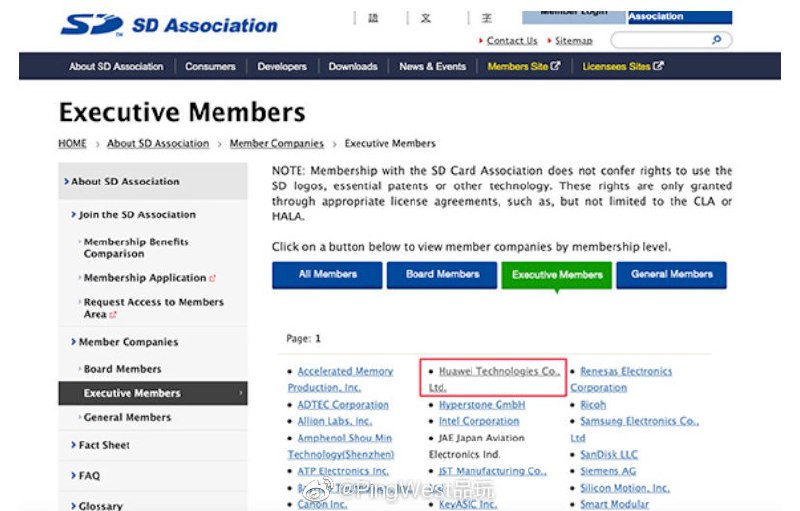Image resolution: width=800 pixels, height=511 pixels.
Task: Click the external link icon beside Members Site
Action: (x=555, y=67)
